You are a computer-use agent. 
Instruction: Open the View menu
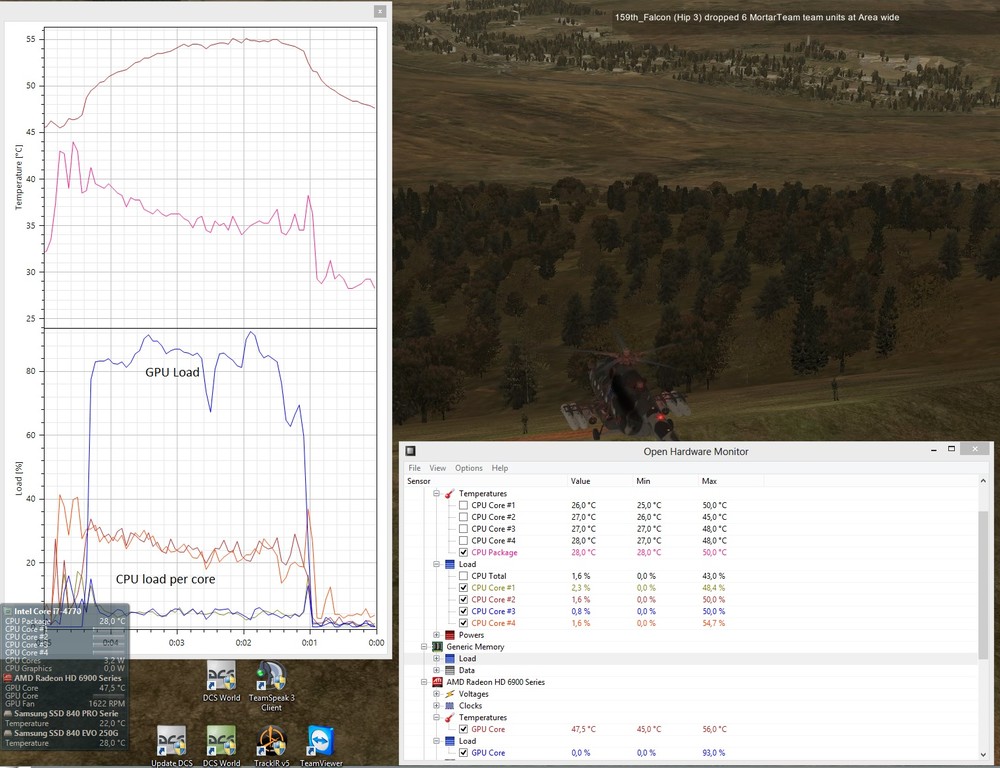point(438,468)
